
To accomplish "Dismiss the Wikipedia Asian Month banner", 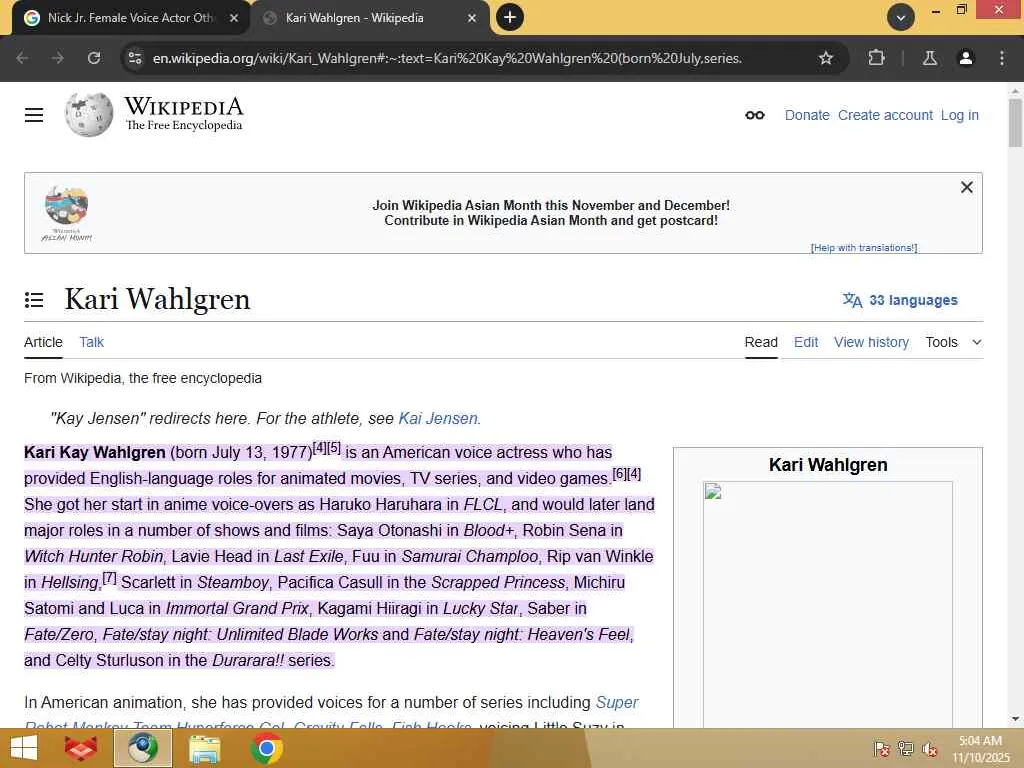I will [x=967, y=187].
